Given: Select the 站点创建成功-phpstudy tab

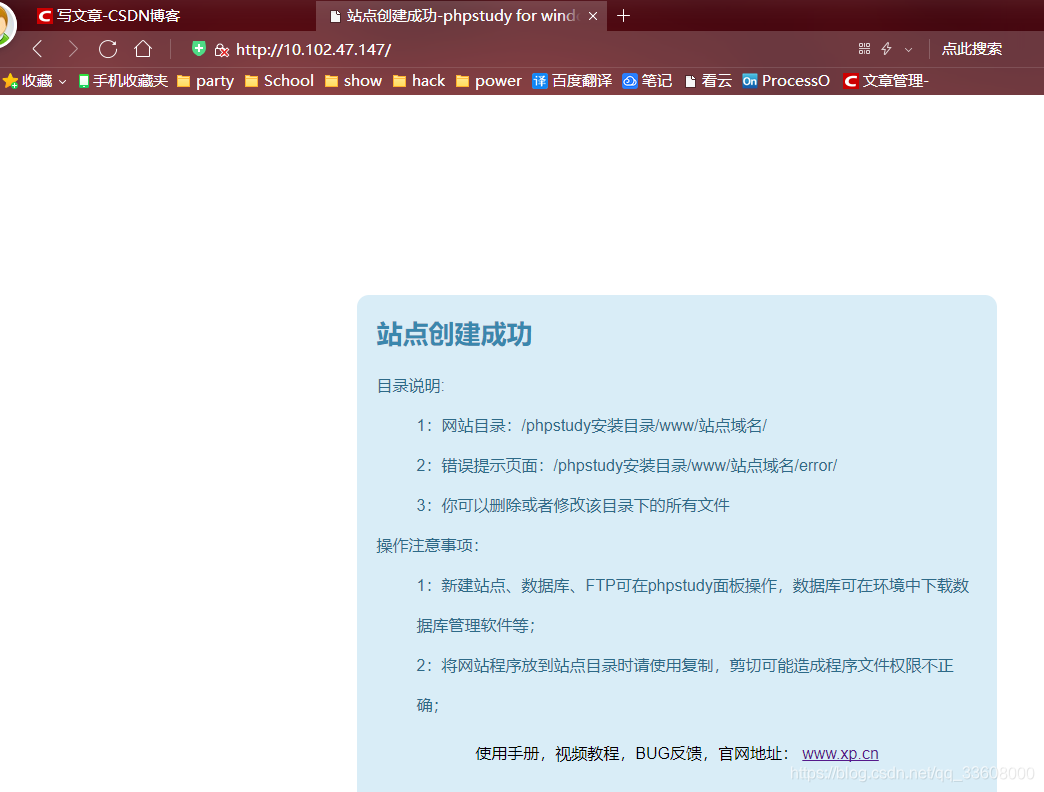Looking at the screenshot, I should (461, 15).
